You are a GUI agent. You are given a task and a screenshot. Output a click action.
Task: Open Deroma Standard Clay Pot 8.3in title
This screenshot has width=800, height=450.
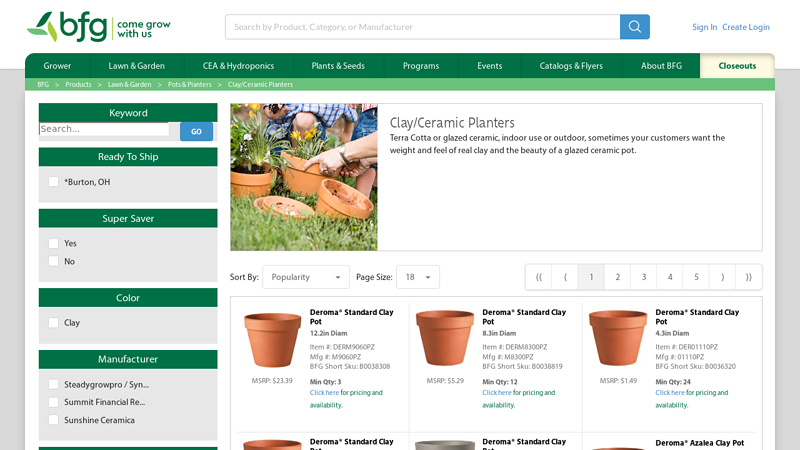[524, 317]
